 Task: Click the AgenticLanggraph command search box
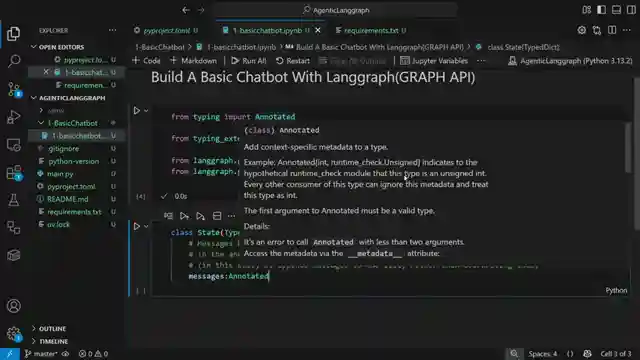336,10
